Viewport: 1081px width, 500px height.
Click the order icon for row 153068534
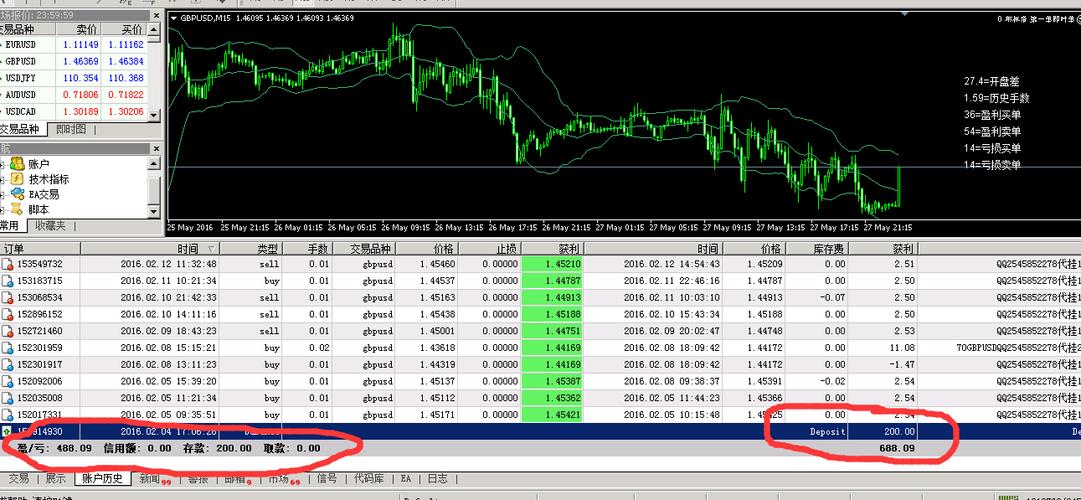(x=8, y=298)
